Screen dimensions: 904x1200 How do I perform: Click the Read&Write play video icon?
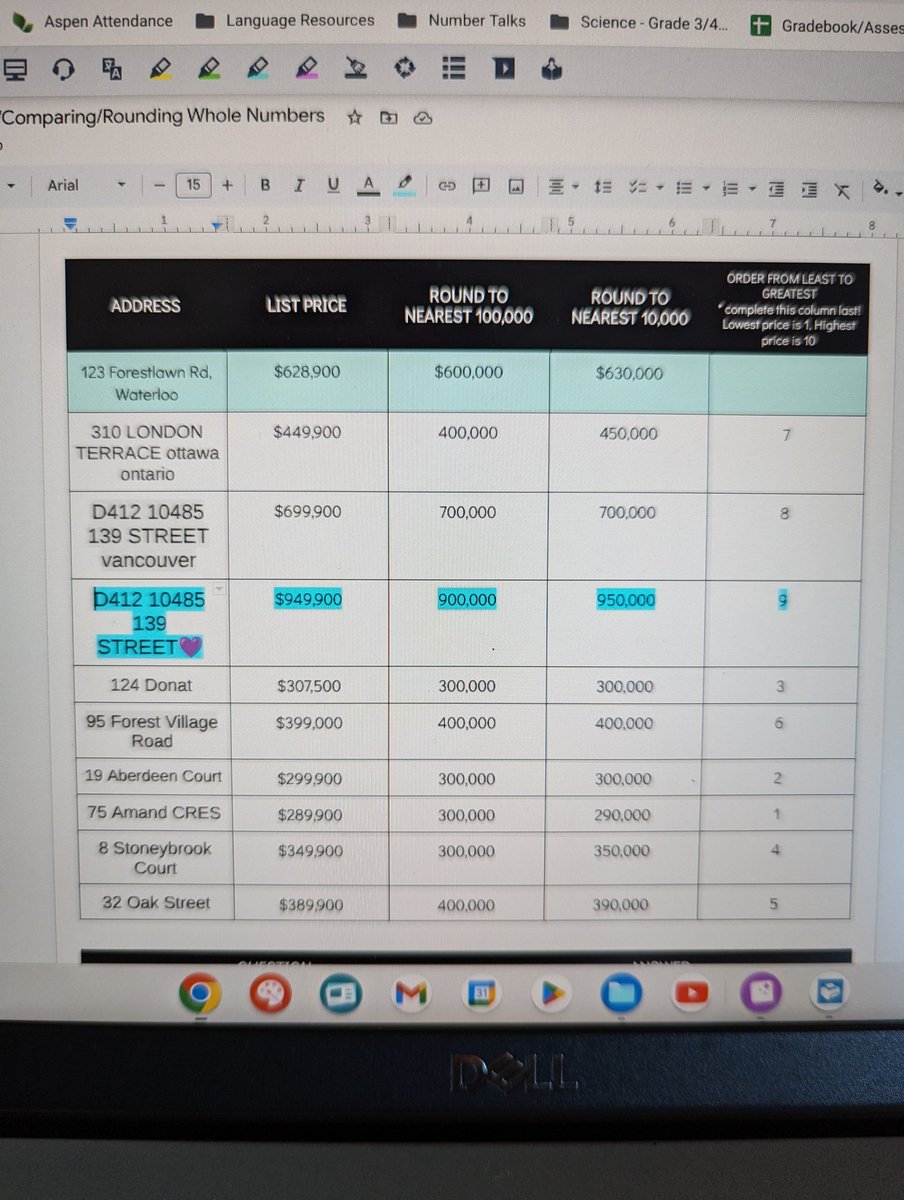(x=504, y=68)
